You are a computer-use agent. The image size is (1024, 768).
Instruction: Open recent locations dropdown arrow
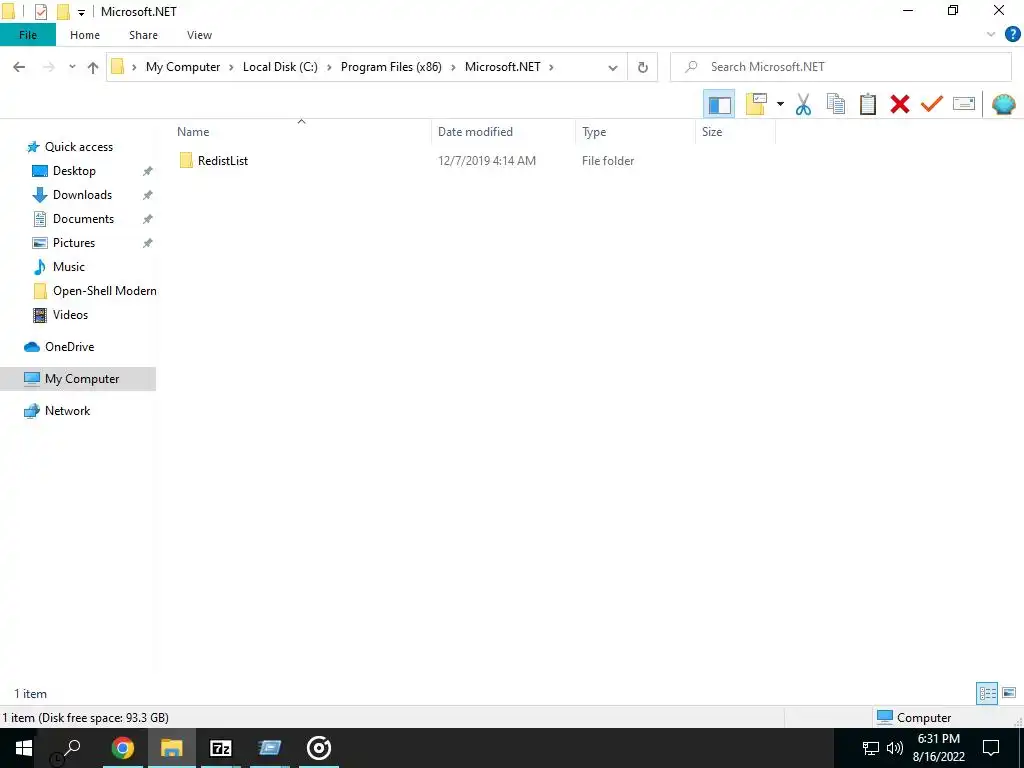(72, 67)
